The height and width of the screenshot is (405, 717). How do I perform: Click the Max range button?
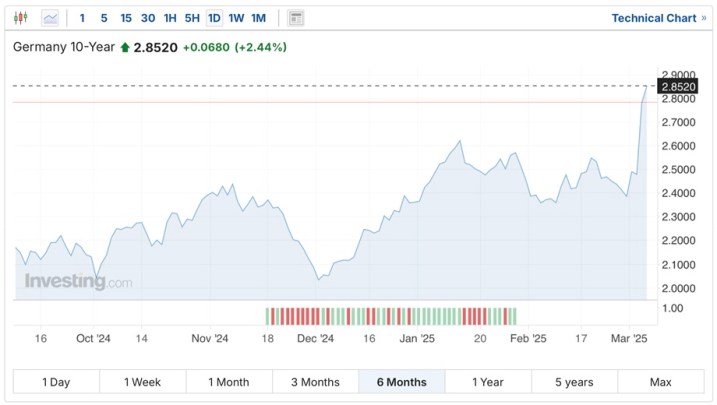click(x=660, y=382)
